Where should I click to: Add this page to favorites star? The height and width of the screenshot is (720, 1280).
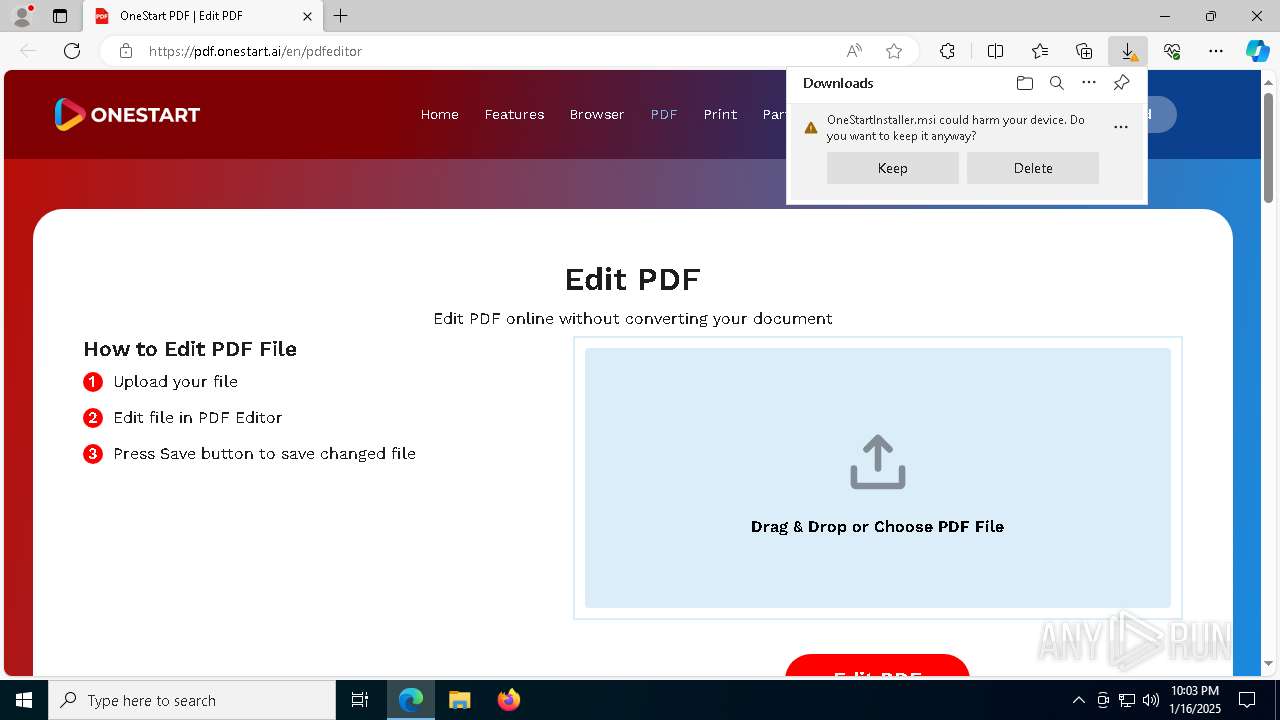tap(894, 51)
